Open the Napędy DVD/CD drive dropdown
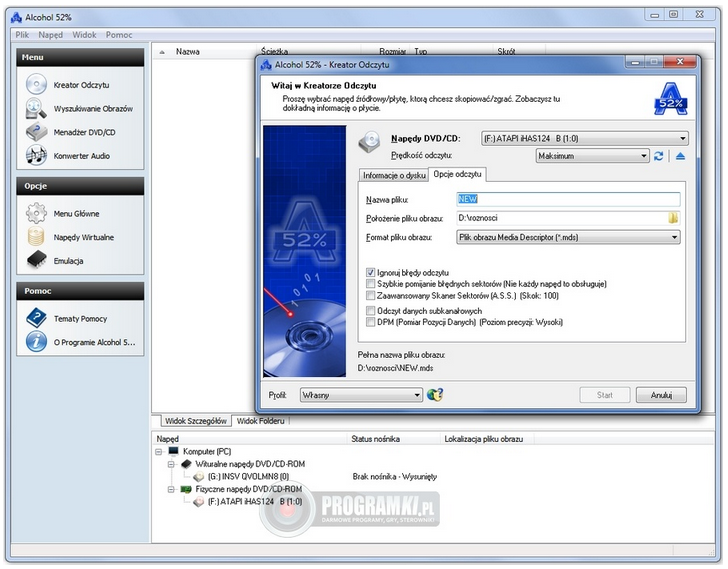This screenshot has height=569, width=728. 584,138
